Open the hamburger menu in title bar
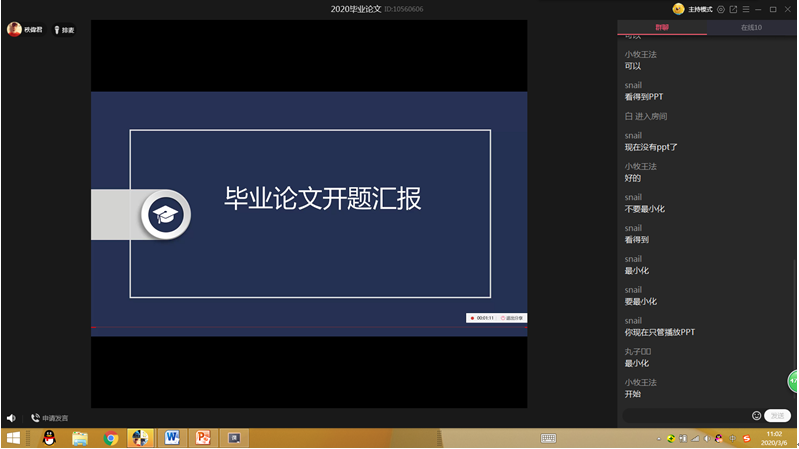 745,9
